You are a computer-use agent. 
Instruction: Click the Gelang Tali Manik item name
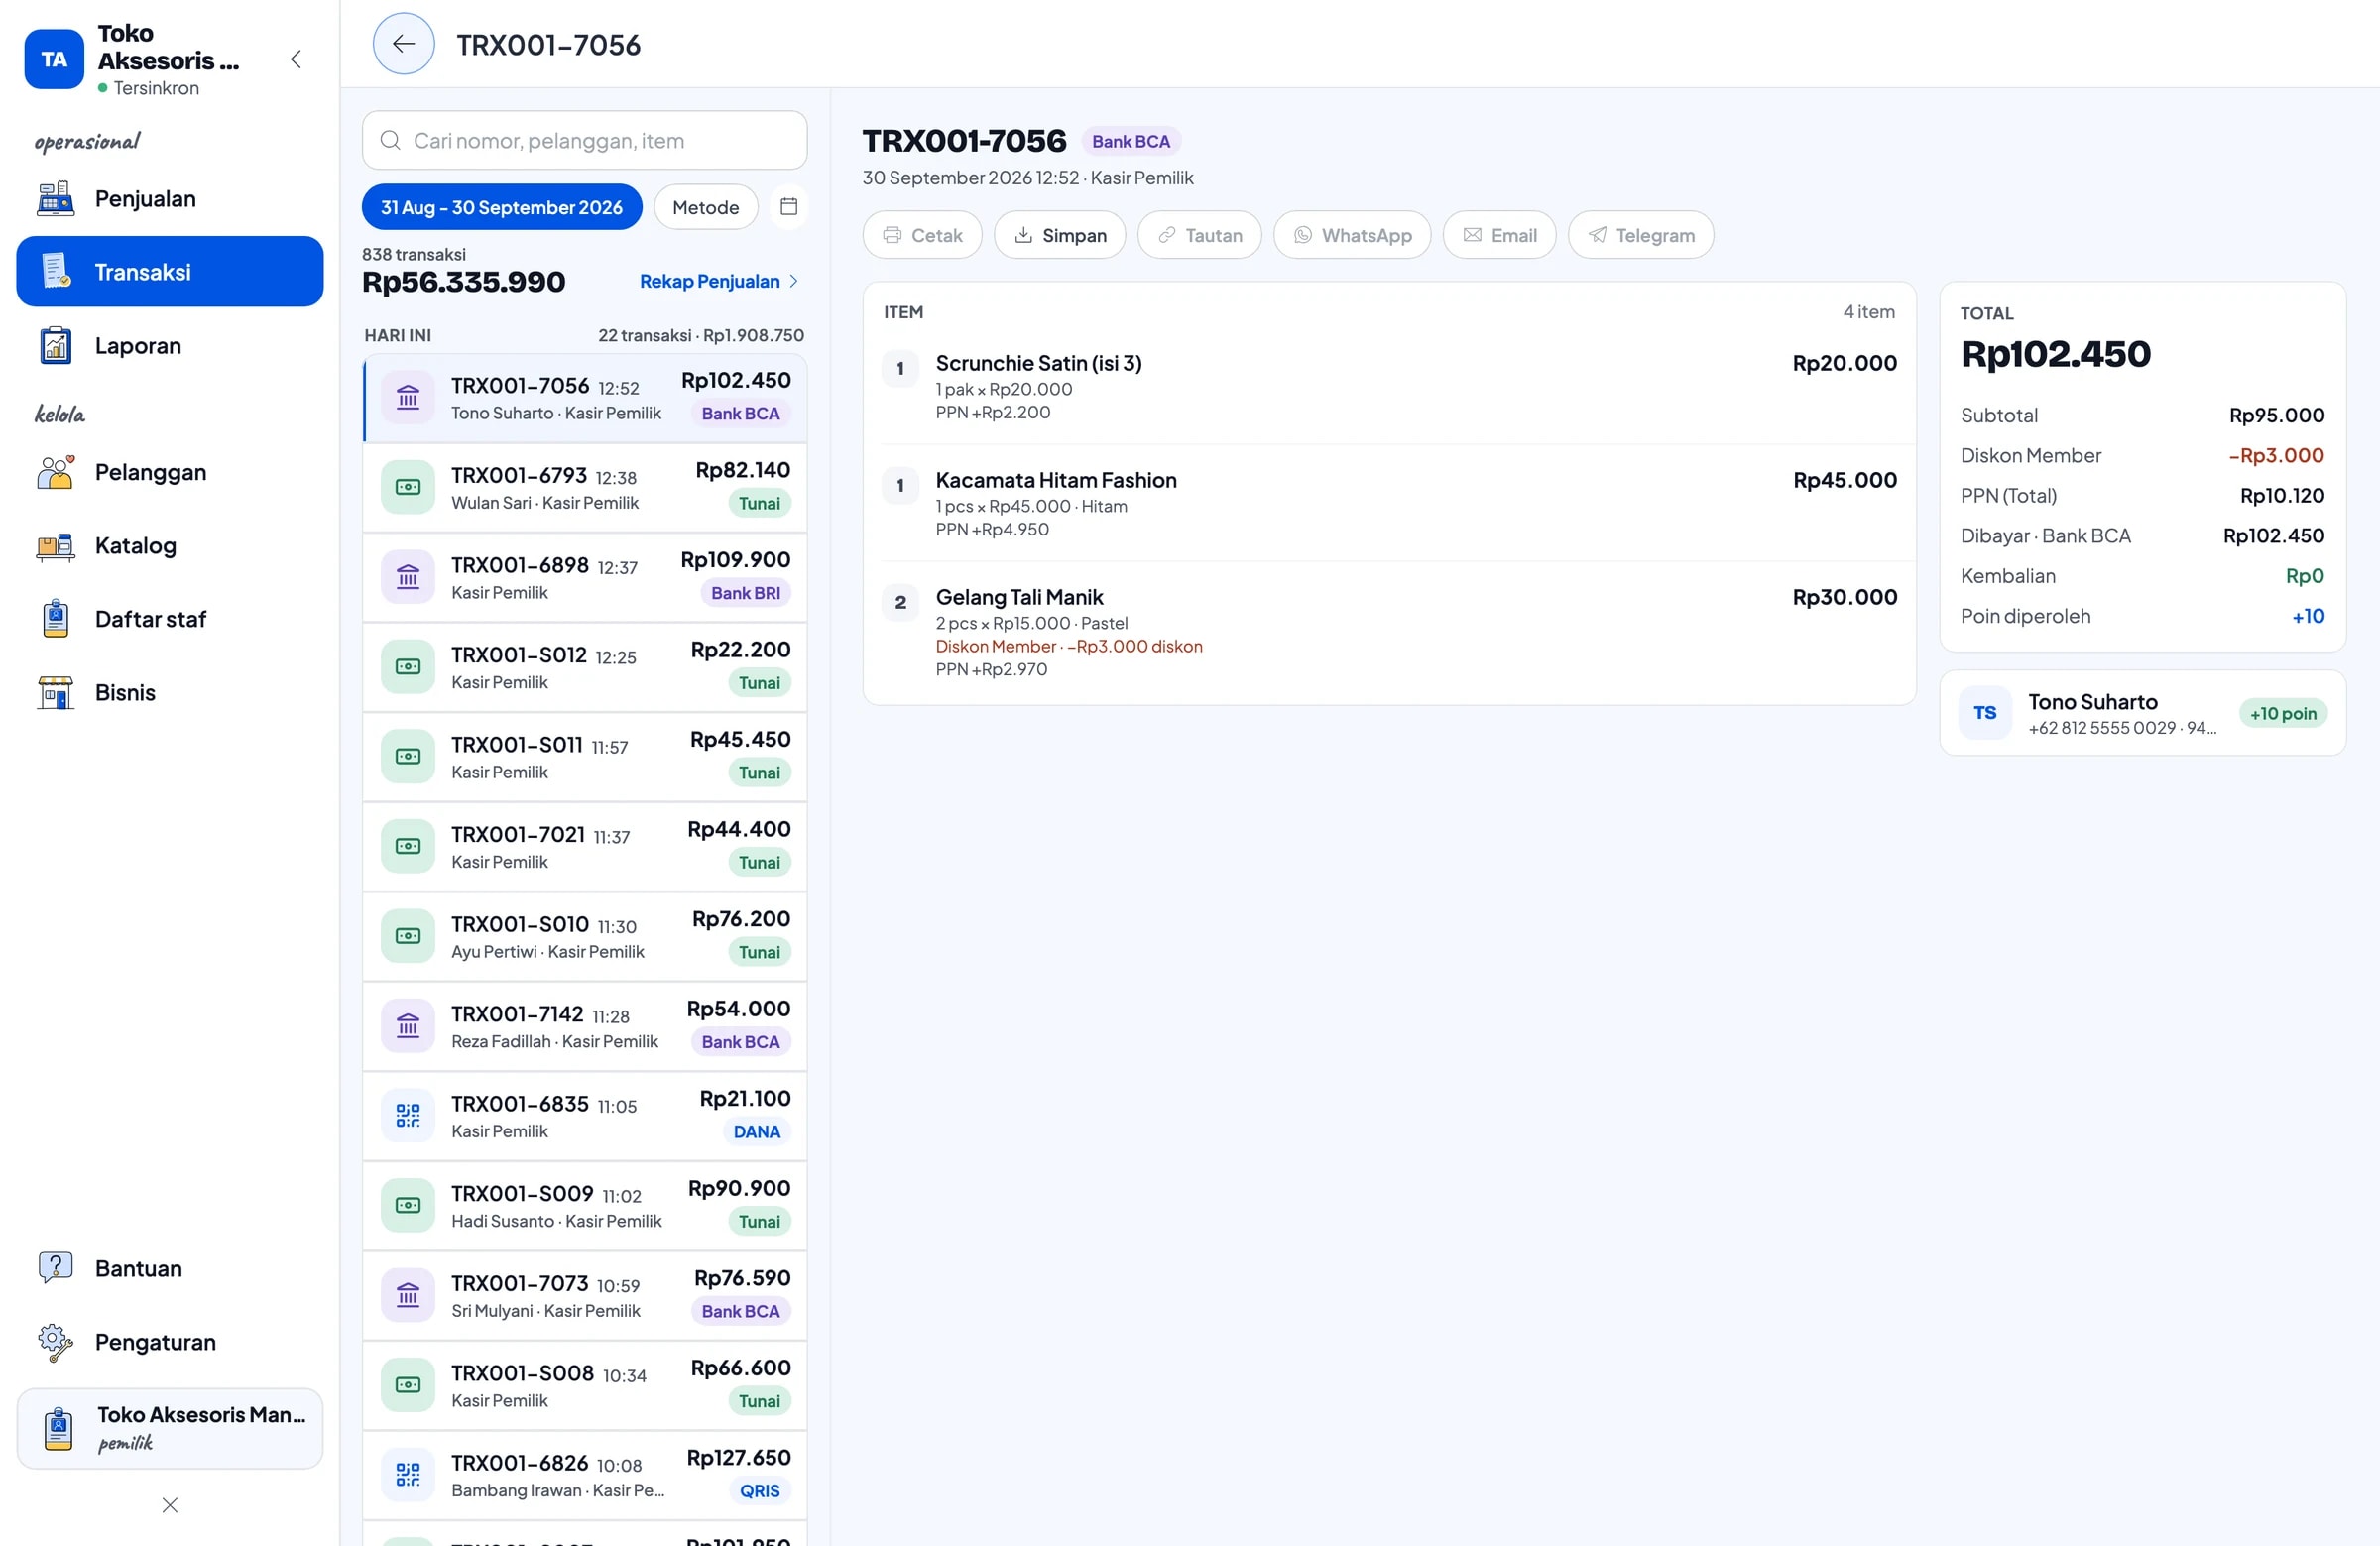[1019, 597]
